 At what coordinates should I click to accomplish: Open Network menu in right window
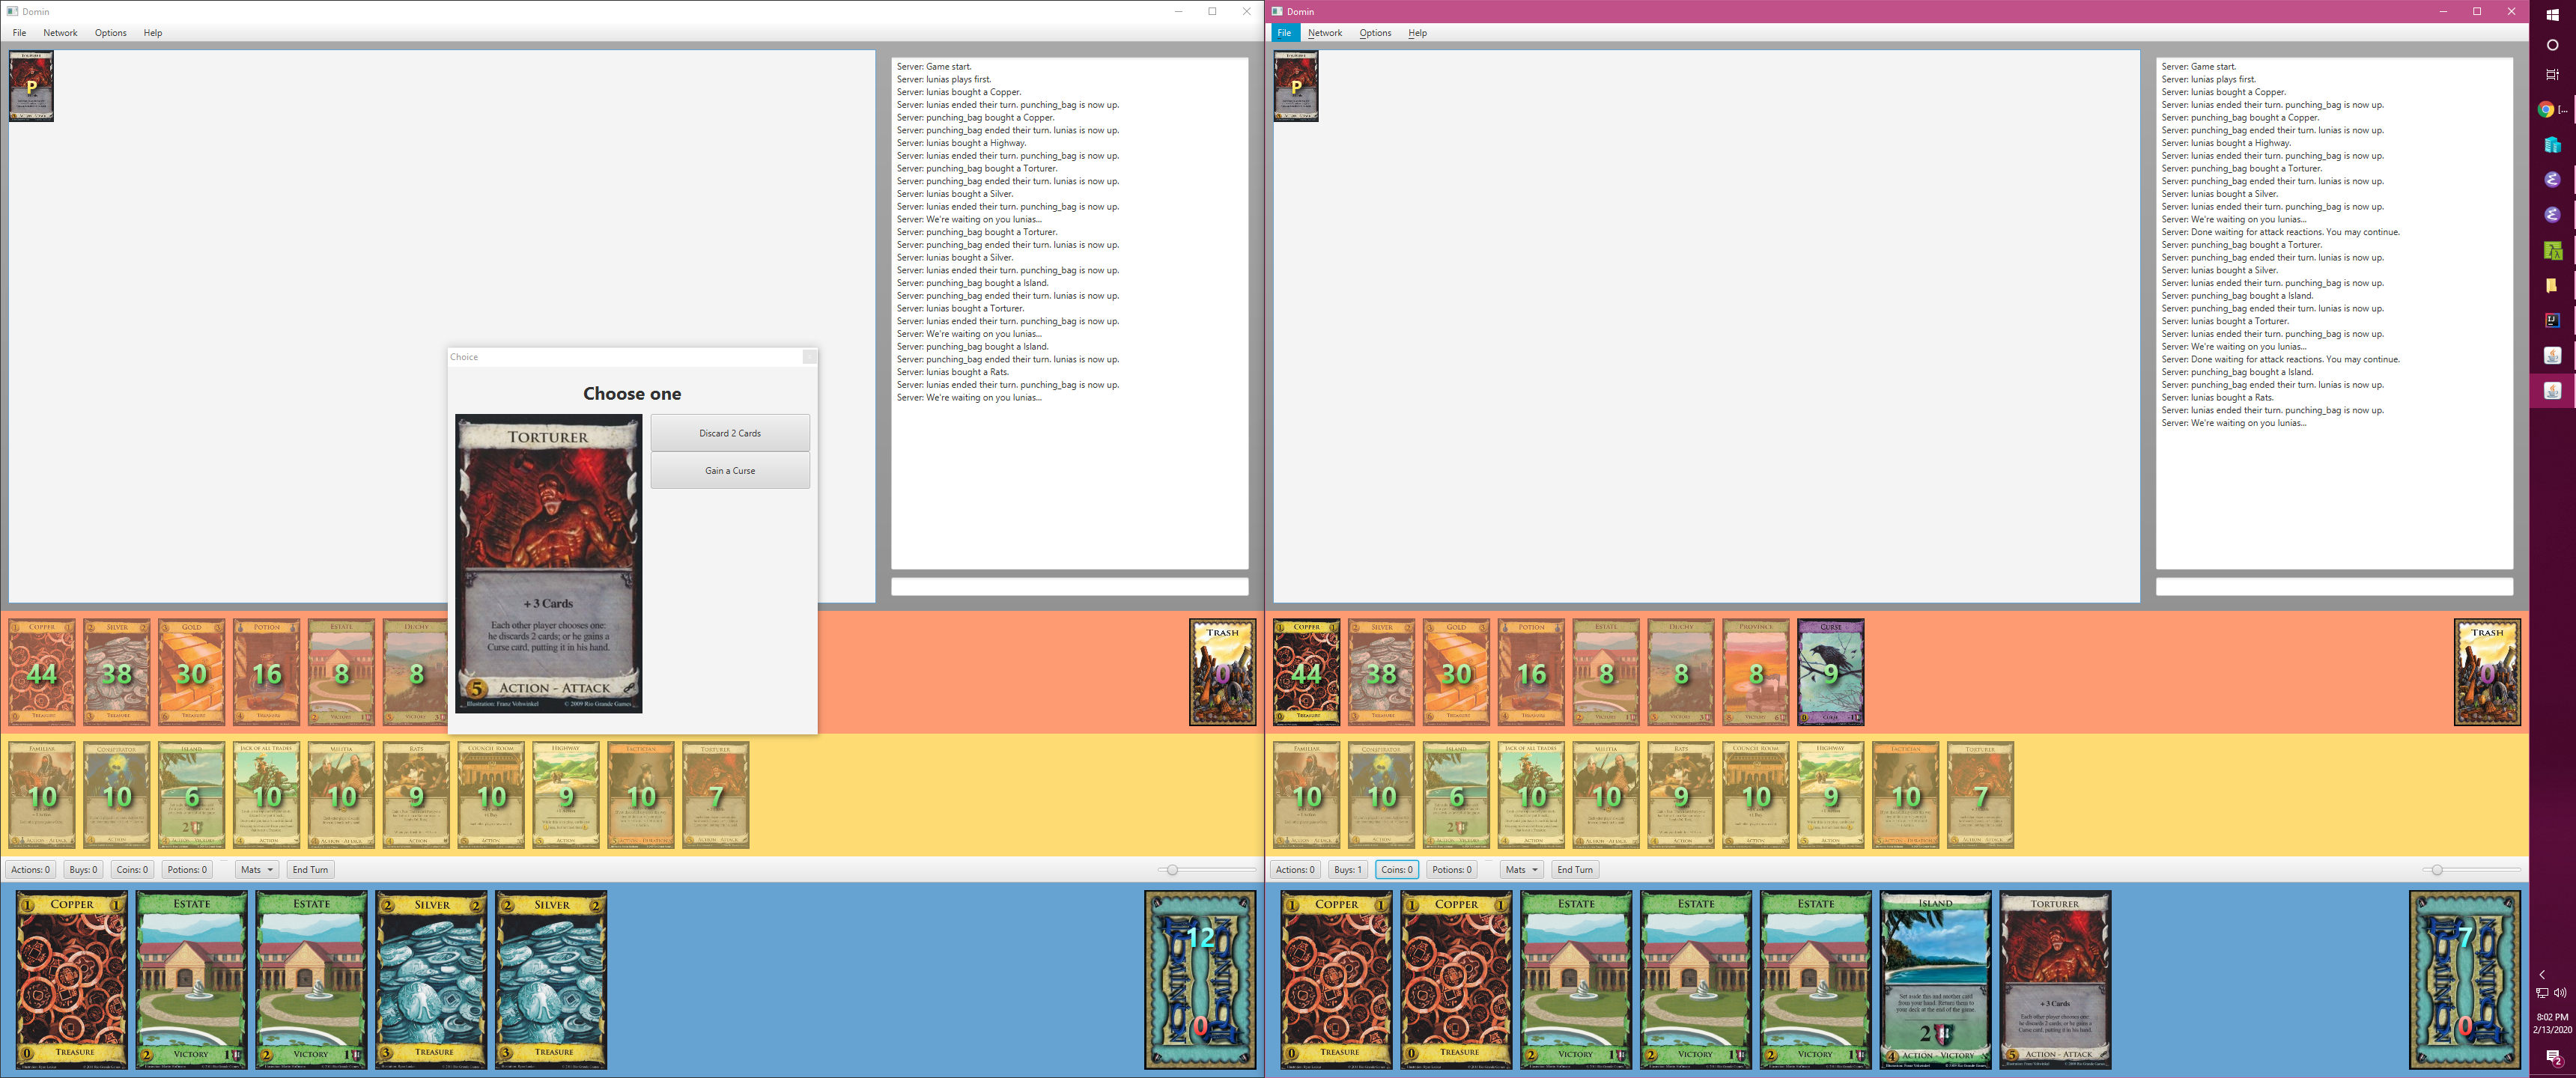(1325, 33)
